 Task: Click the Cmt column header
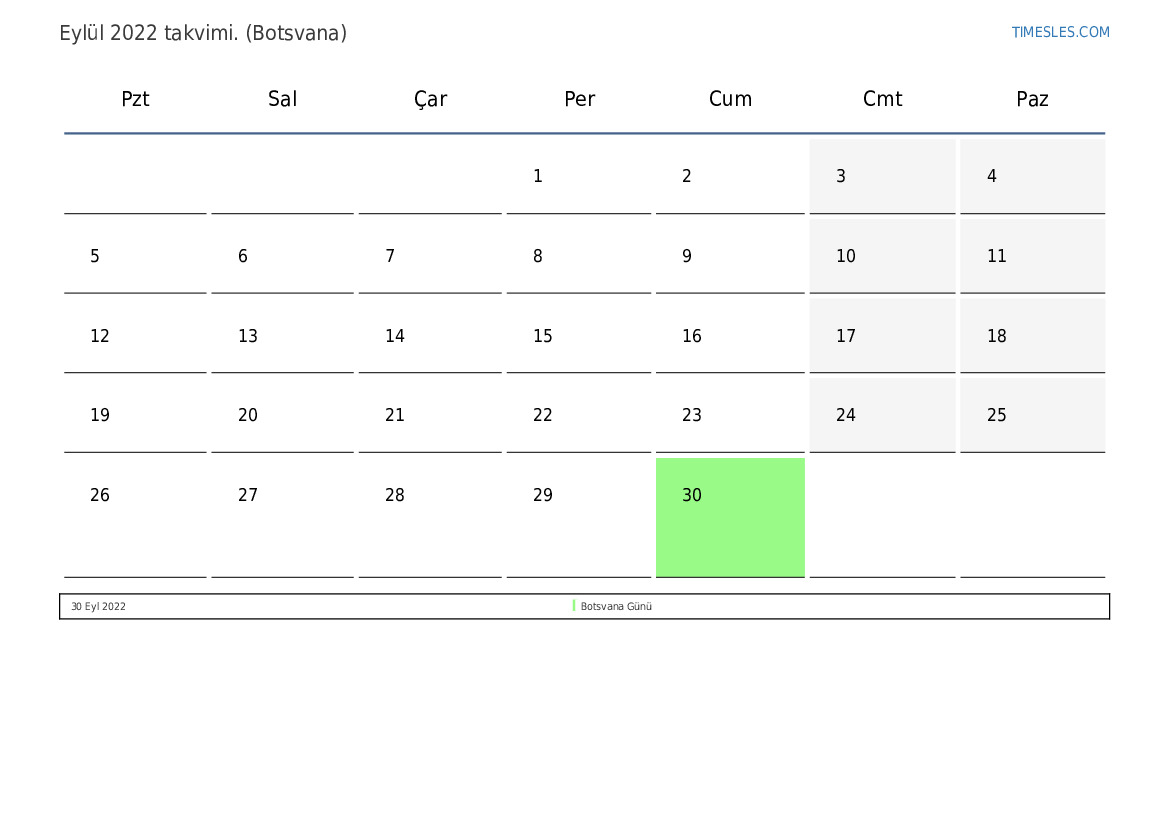click(882, 99)
